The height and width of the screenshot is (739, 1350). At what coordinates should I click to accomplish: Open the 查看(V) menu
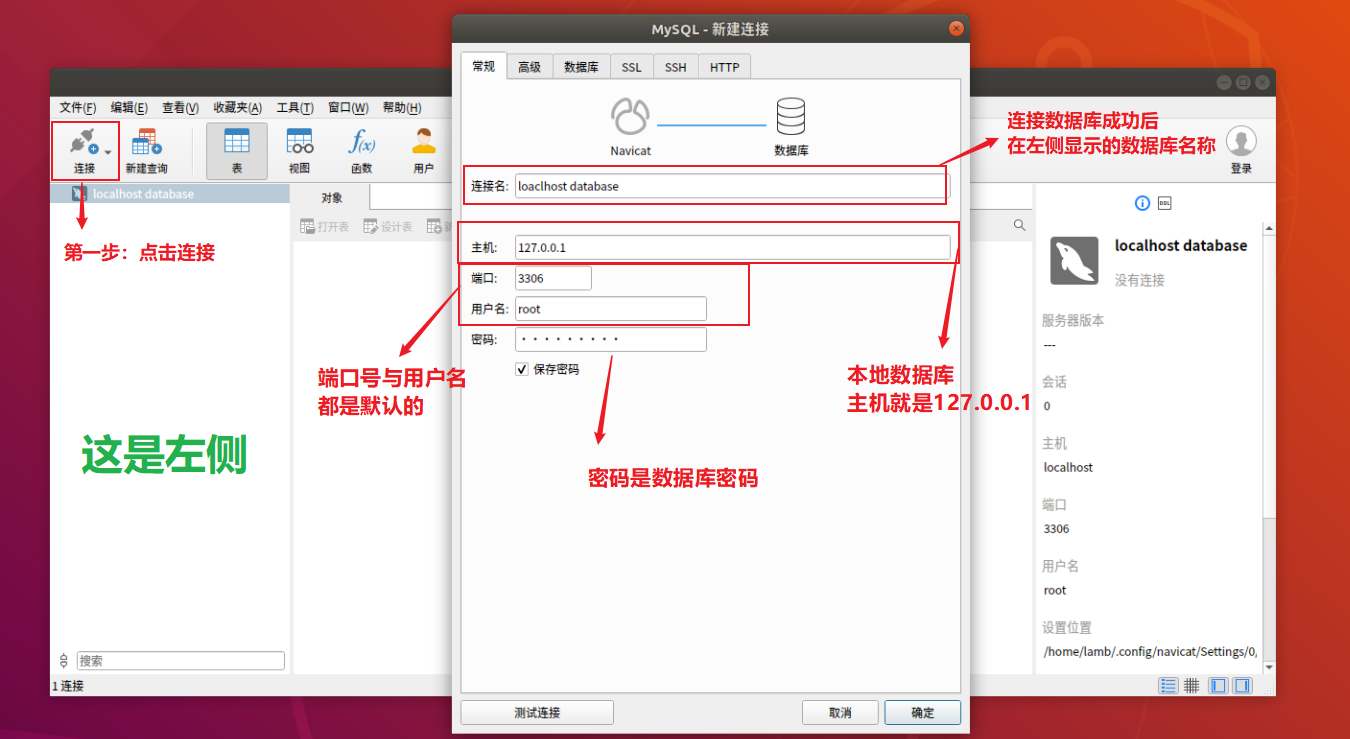click(181, 108)
